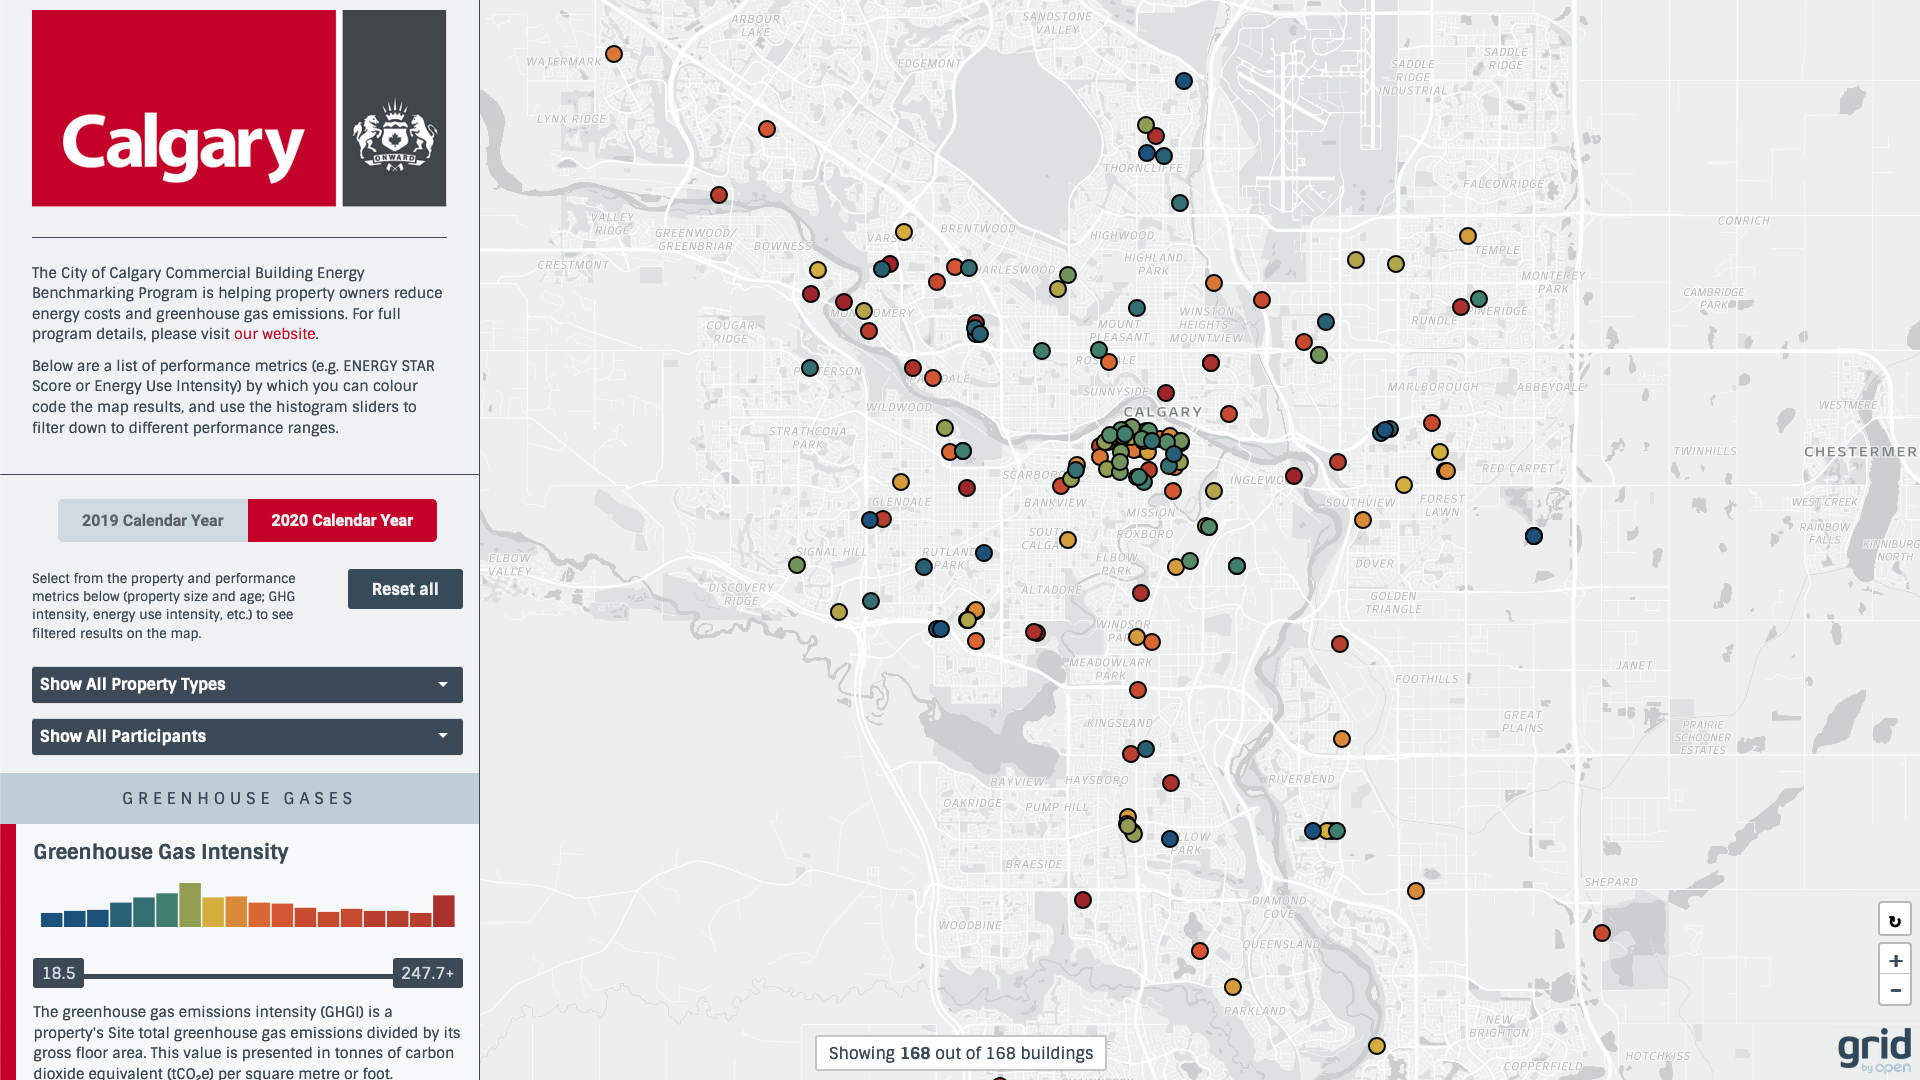Click the 247.7+ maximum slider handle
The width and height of the screenshot is (1920, 1080).
click(x=427, y=973)
